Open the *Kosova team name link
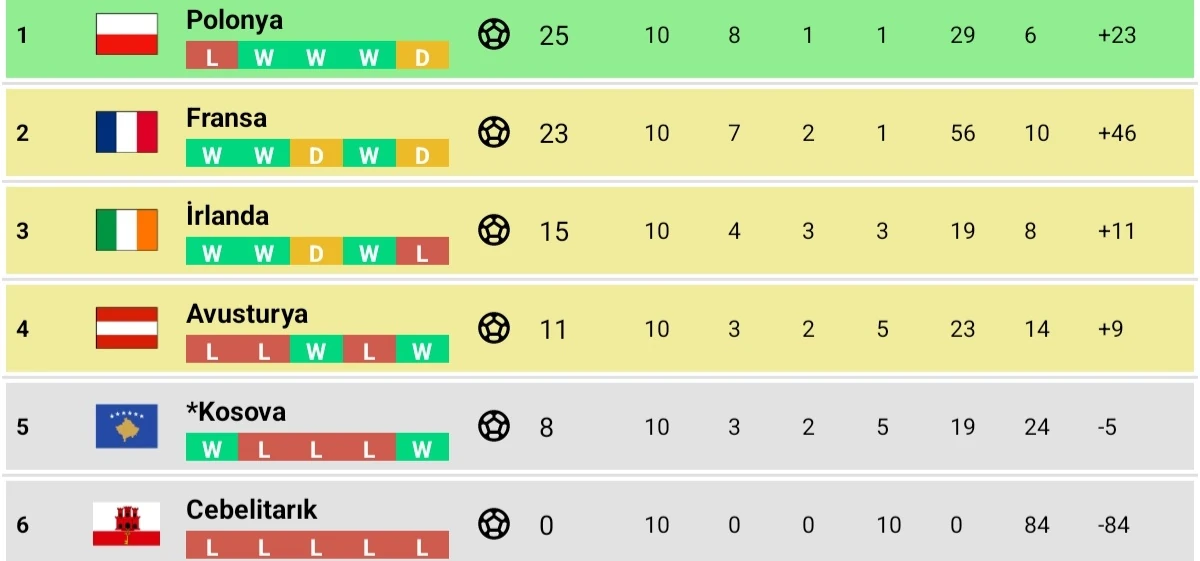This screenshot has height=561, width=1200. [x=236, y=412]
